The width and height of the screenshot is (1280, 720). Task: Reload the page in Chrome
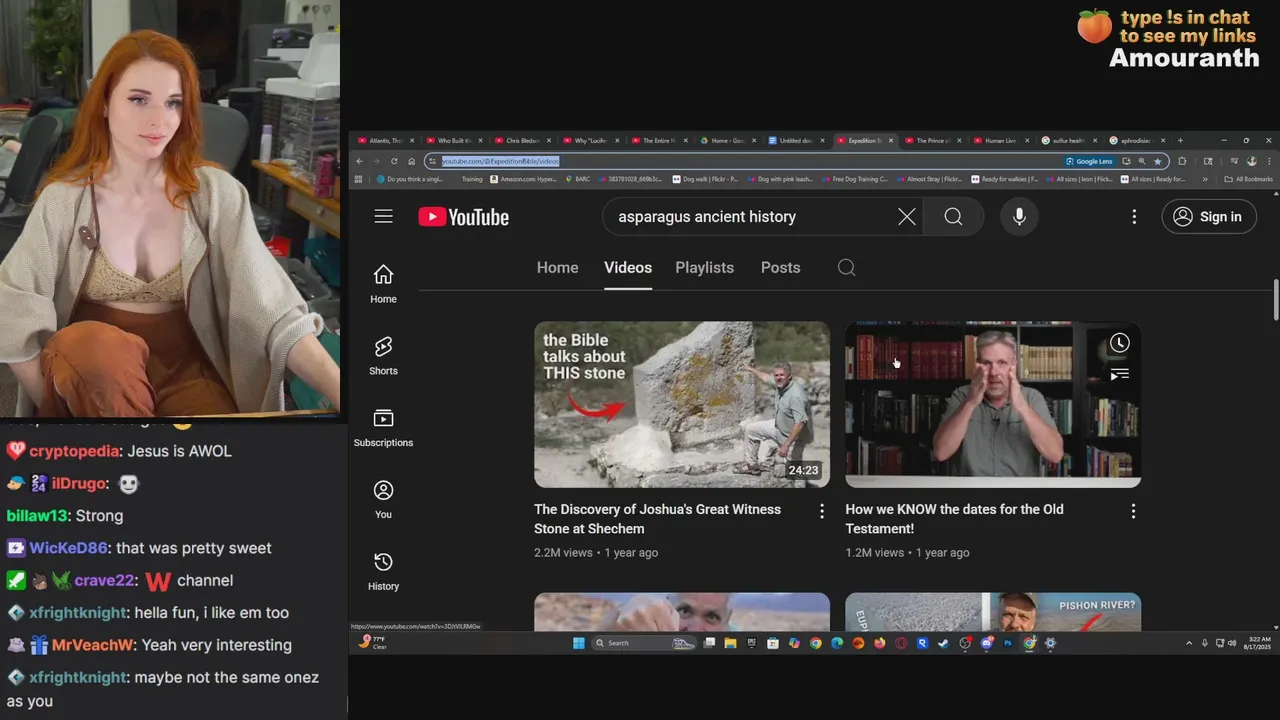[394, 161]
